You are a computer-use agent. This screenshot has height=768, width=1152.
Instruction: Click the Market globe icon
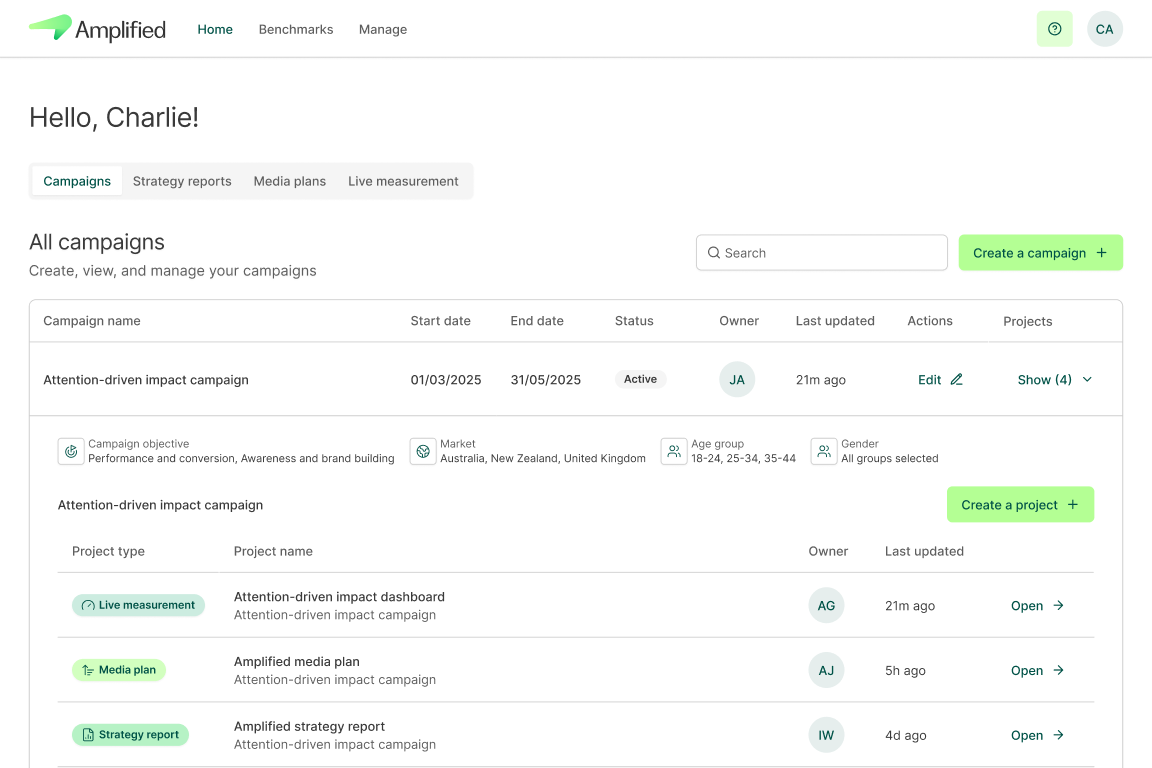coord(423,451)
